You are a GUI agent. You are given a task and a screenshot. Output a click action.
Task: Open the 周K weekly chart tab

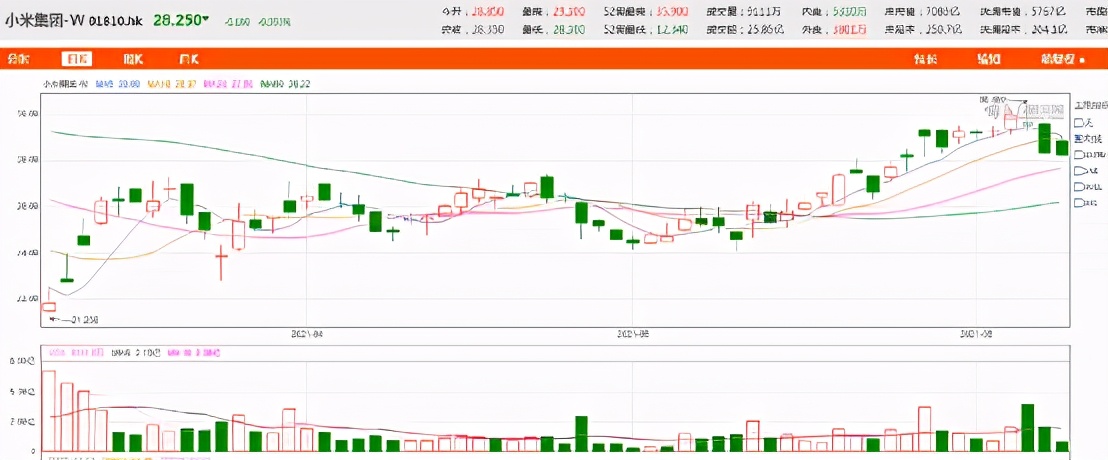133,59
